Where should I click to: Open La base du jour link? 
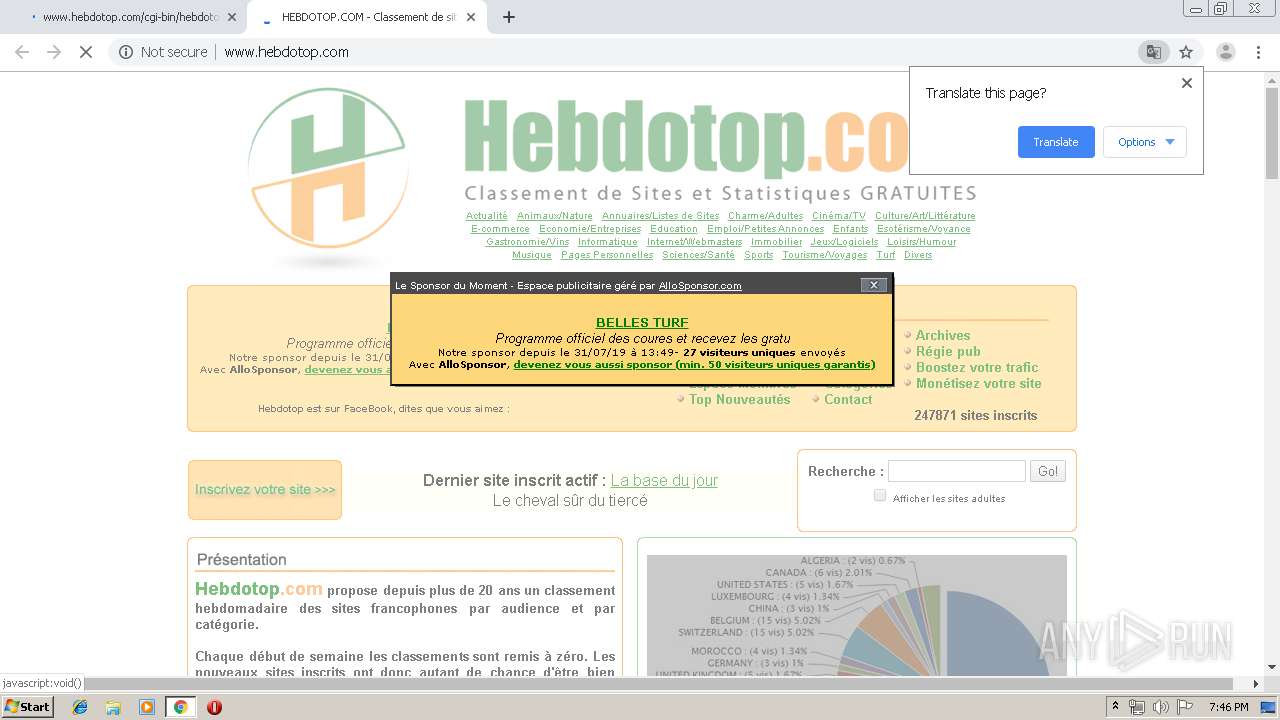coord(664,481)
